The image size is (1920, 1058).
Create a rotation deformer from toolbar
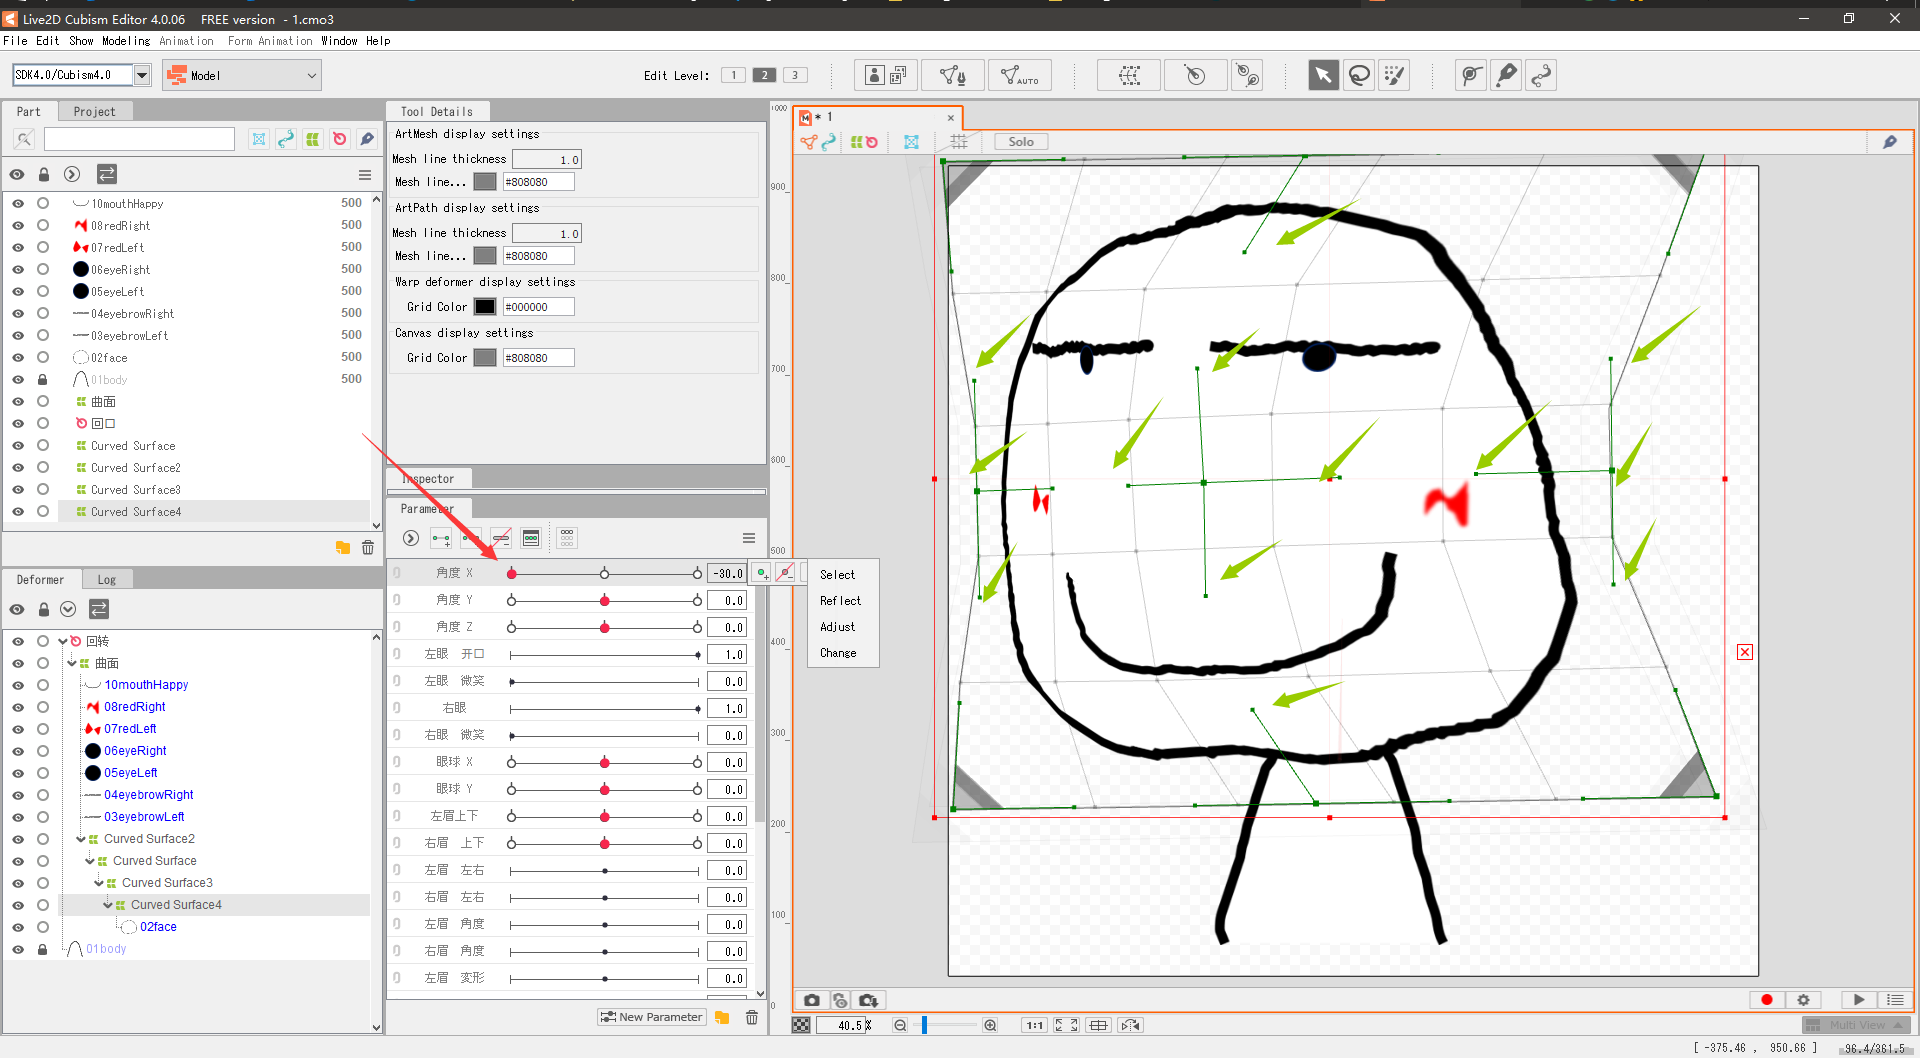(x=1195, y=75)
